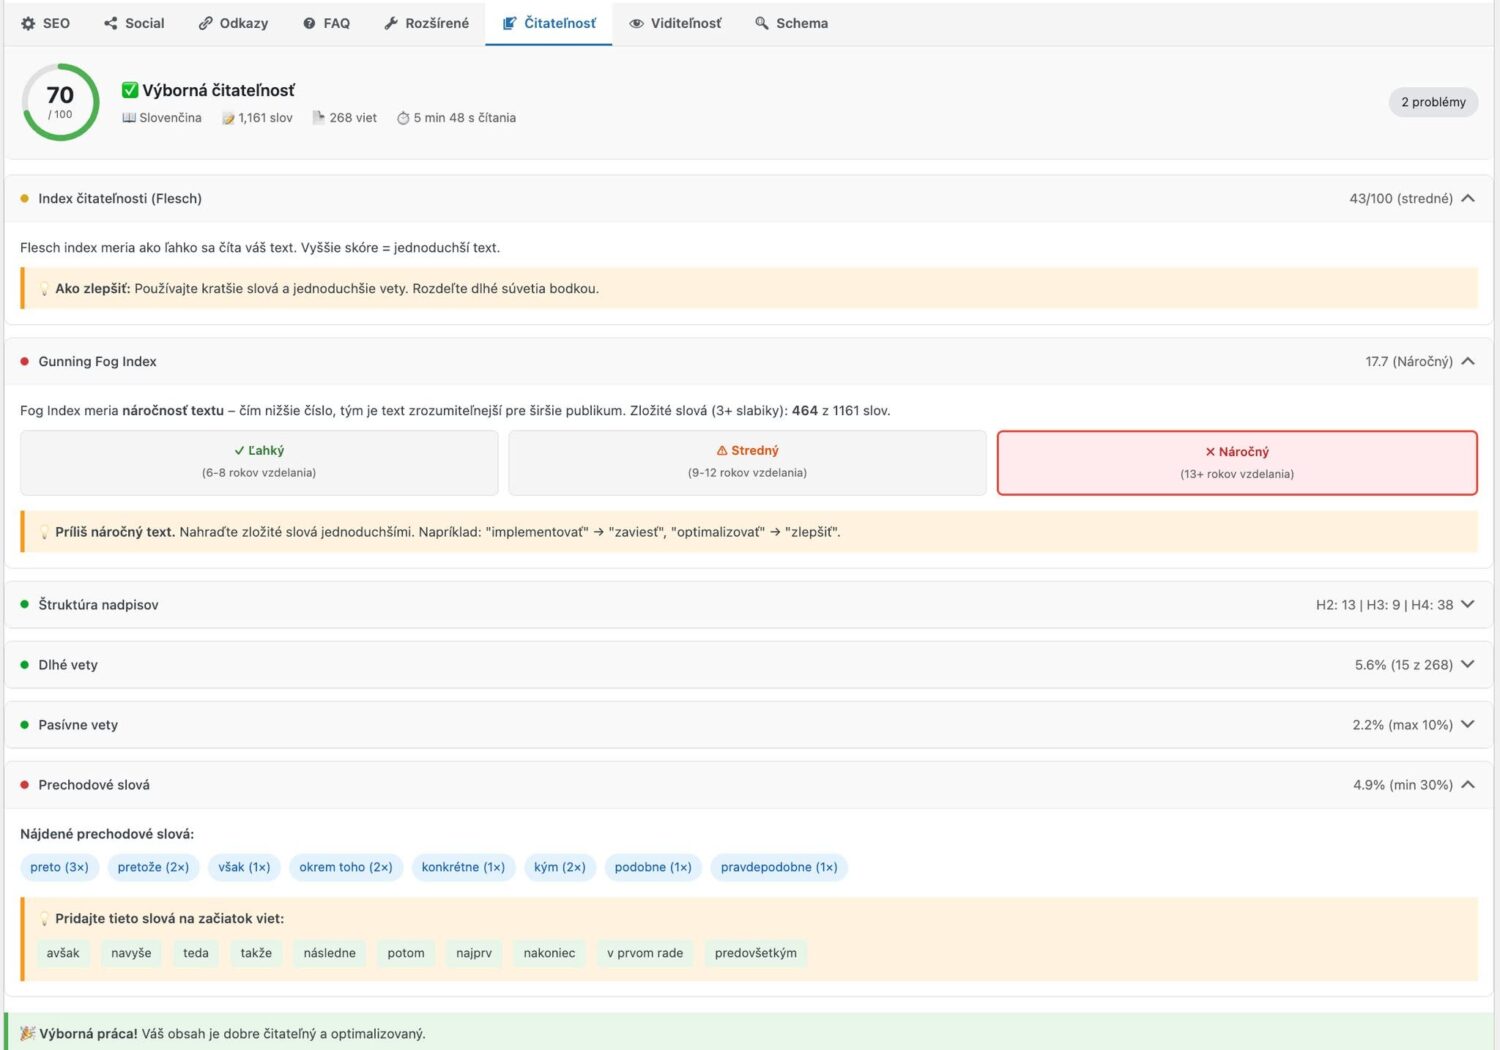The image size is (1500, 1050).
Task: Switch to the Social tab
Action: click(x=134, y=23)
